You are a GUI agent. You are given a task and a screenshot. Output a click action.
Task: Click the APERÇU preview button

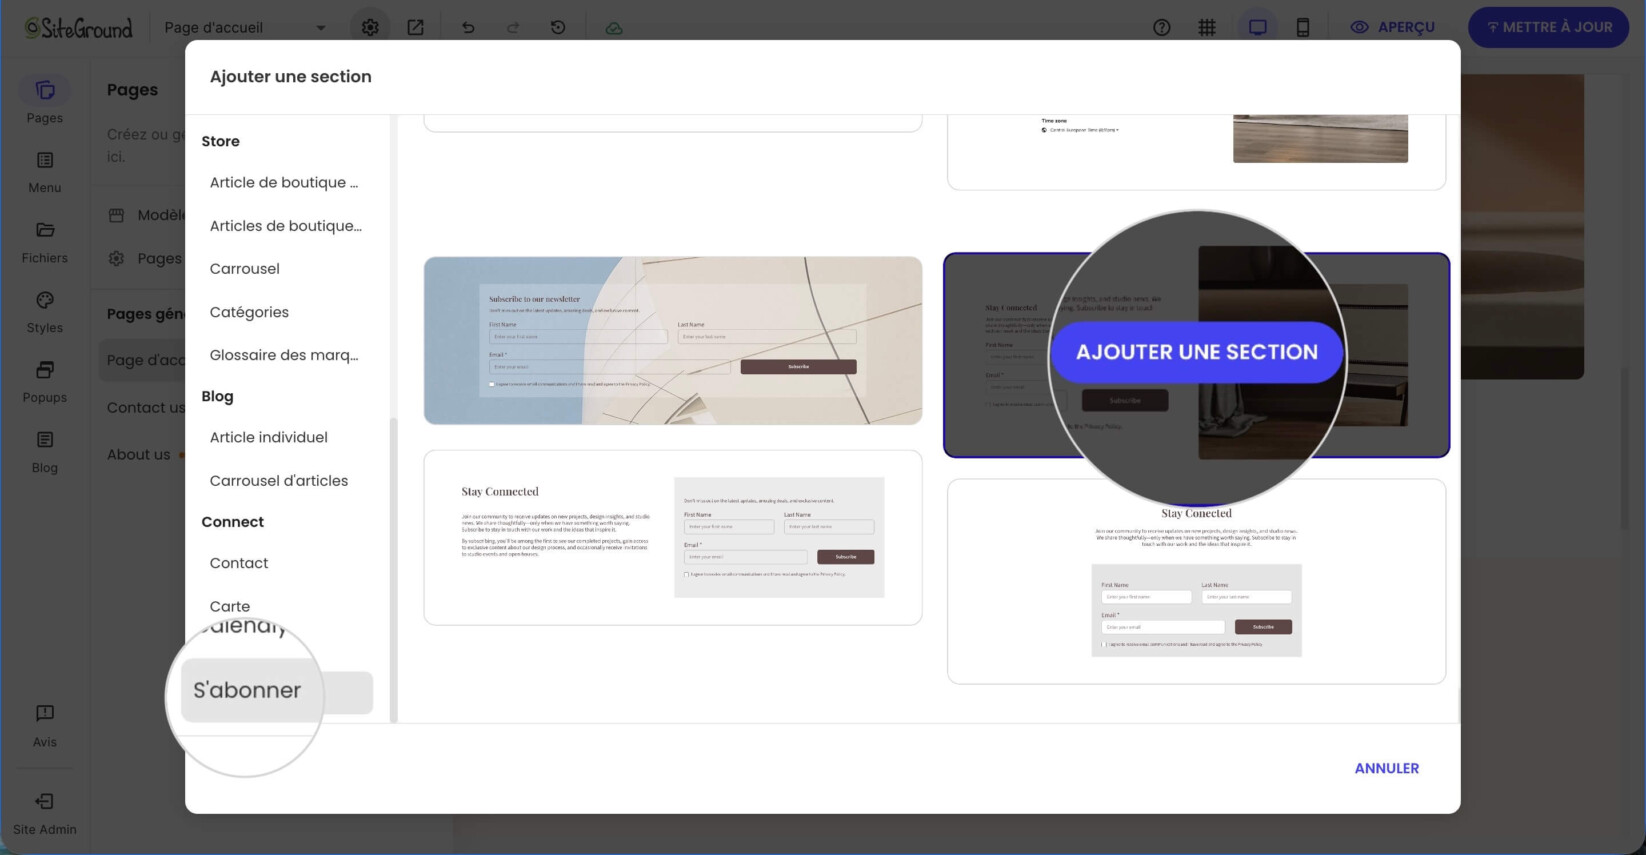tap(1392, 27)
